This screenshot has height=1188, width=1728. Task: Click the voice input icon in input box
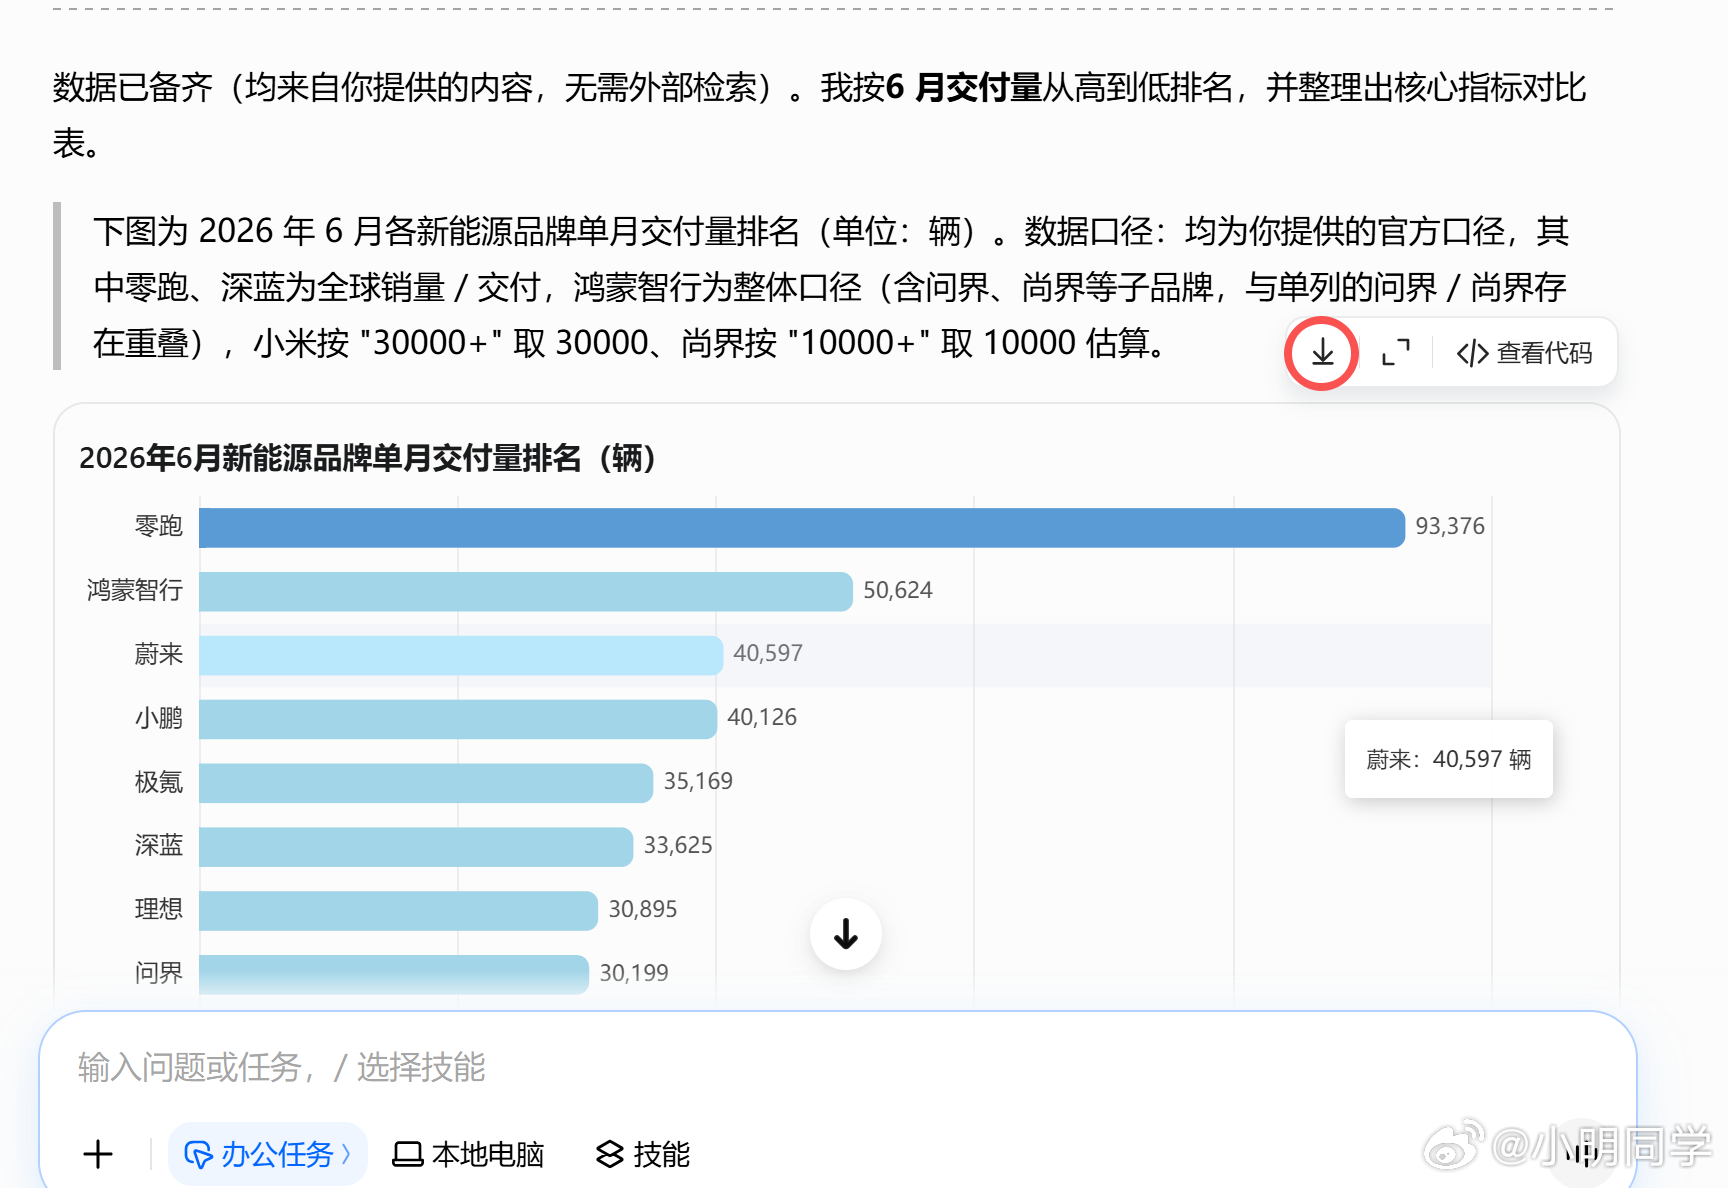[1582, 1154]
